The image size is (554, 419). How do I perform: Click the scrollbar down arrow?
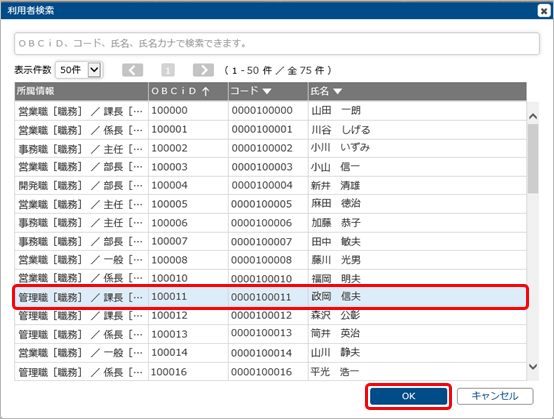click(533, 367)
